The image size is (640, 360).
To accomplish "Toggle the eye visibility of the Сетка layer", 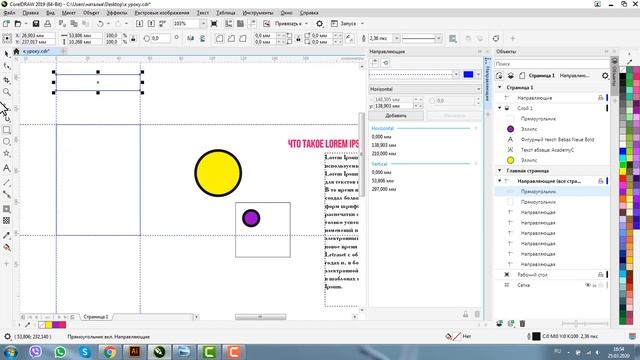I will (x=587, y=285).
